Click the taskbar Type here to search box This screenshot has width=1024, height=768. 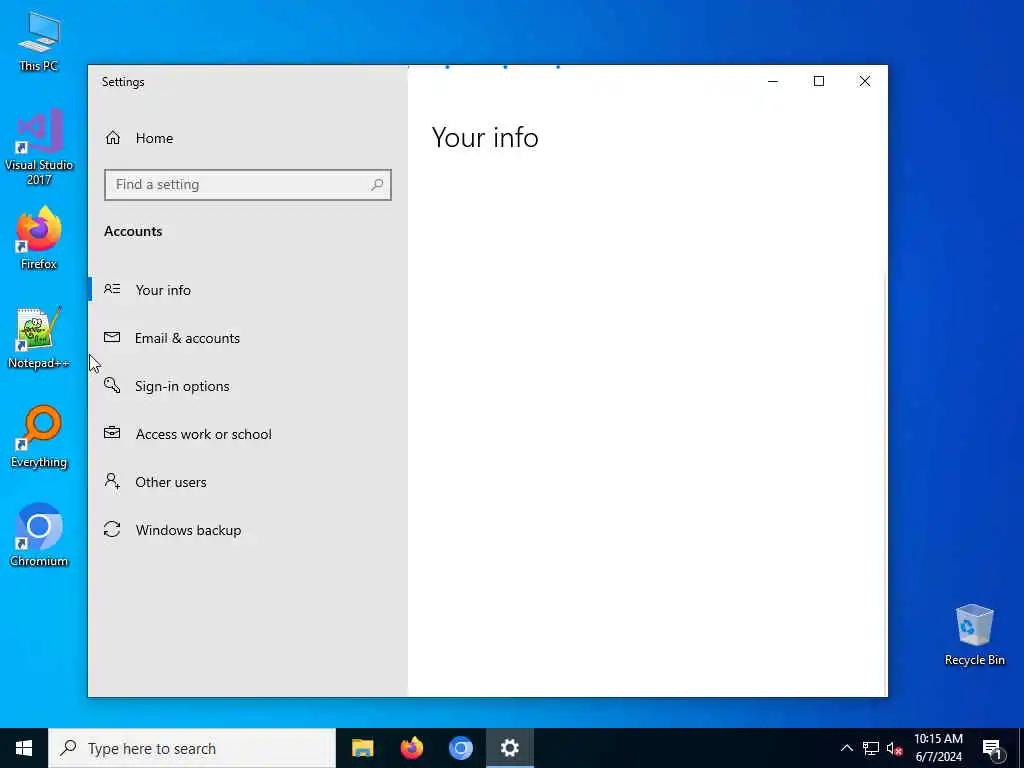[x=192, y=748]
